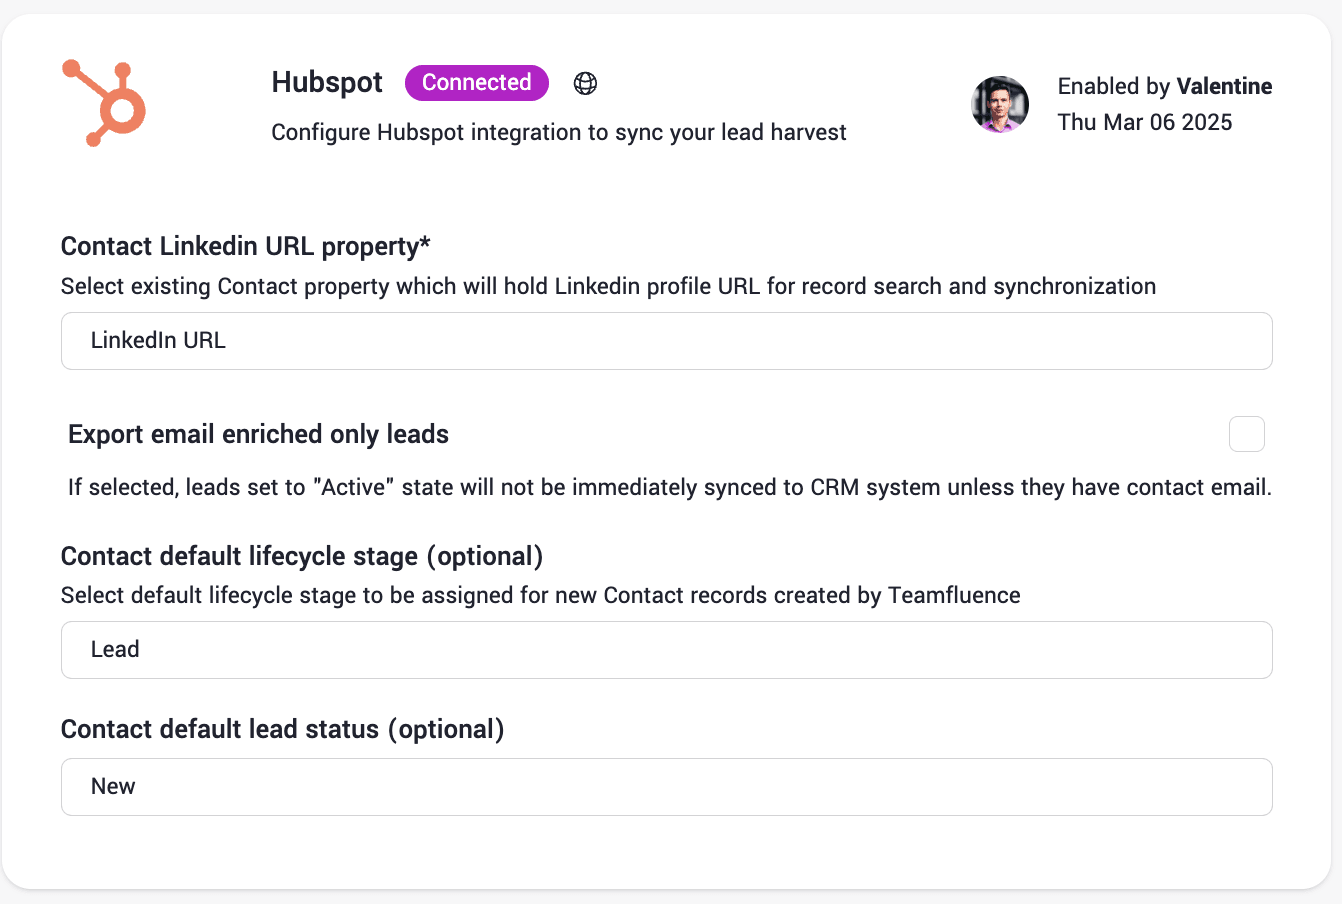Click the Hubspot integration title

click(327, 82)
